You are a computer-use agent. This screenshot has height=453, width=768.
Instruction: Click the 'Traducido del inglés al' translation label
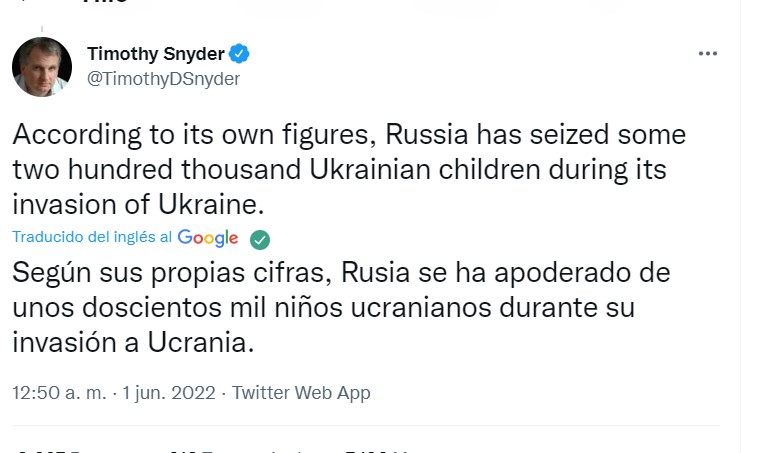tap(92, 238)
